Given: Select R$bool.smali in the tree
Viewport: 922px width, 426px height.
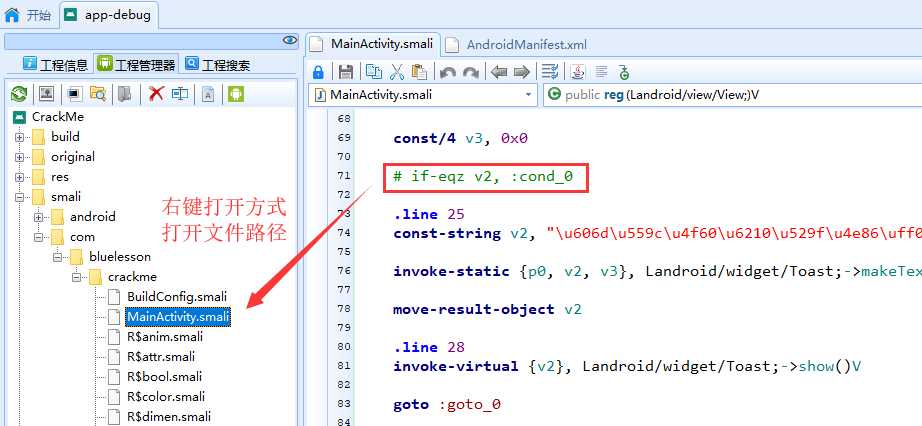Looking at the screenshot, I should 164,377.
